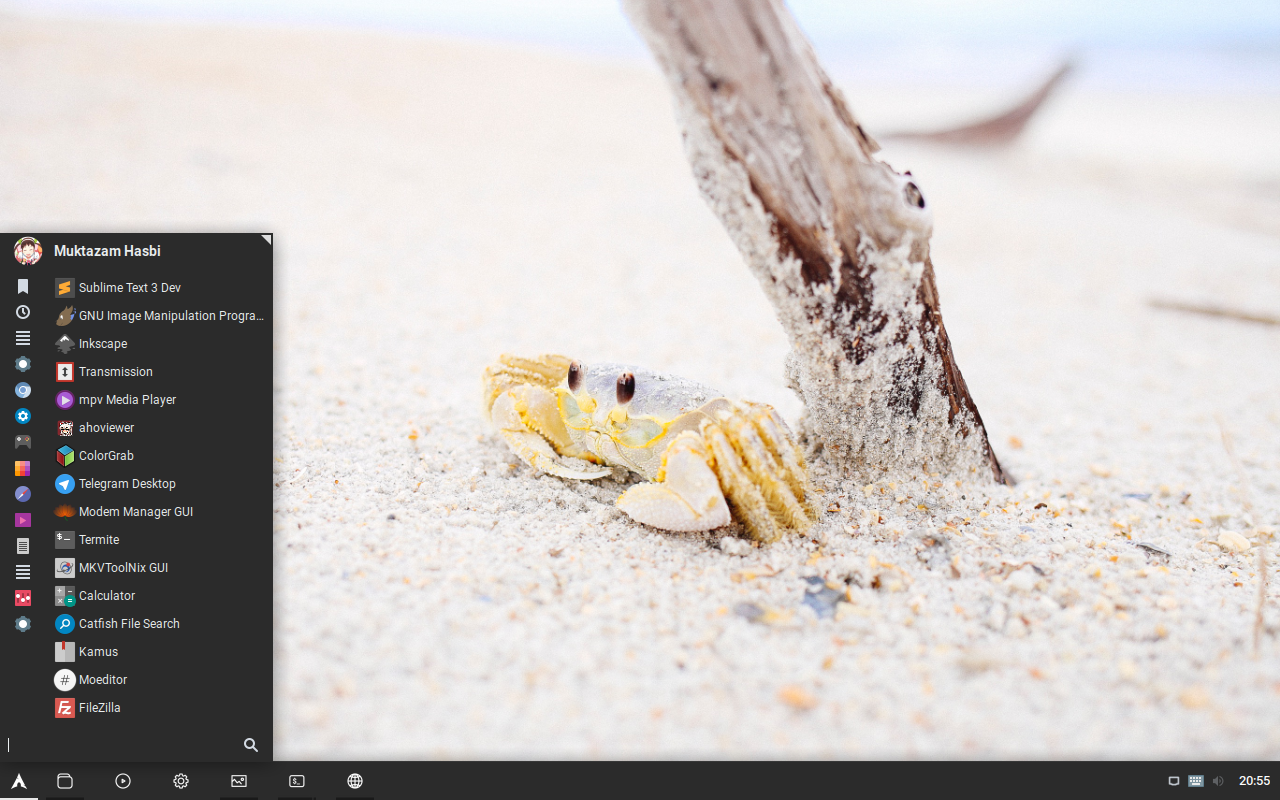Focus the menu search field
This screenshot has height=800, width=1280.
coord(120,745)
